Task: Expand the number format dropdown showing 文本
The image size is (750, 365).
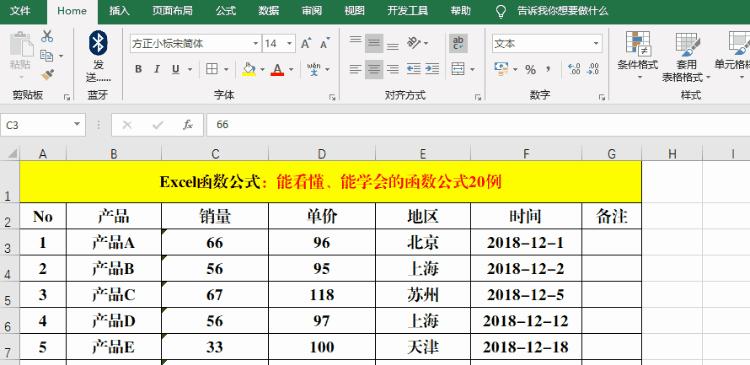Action: (596, 44)
